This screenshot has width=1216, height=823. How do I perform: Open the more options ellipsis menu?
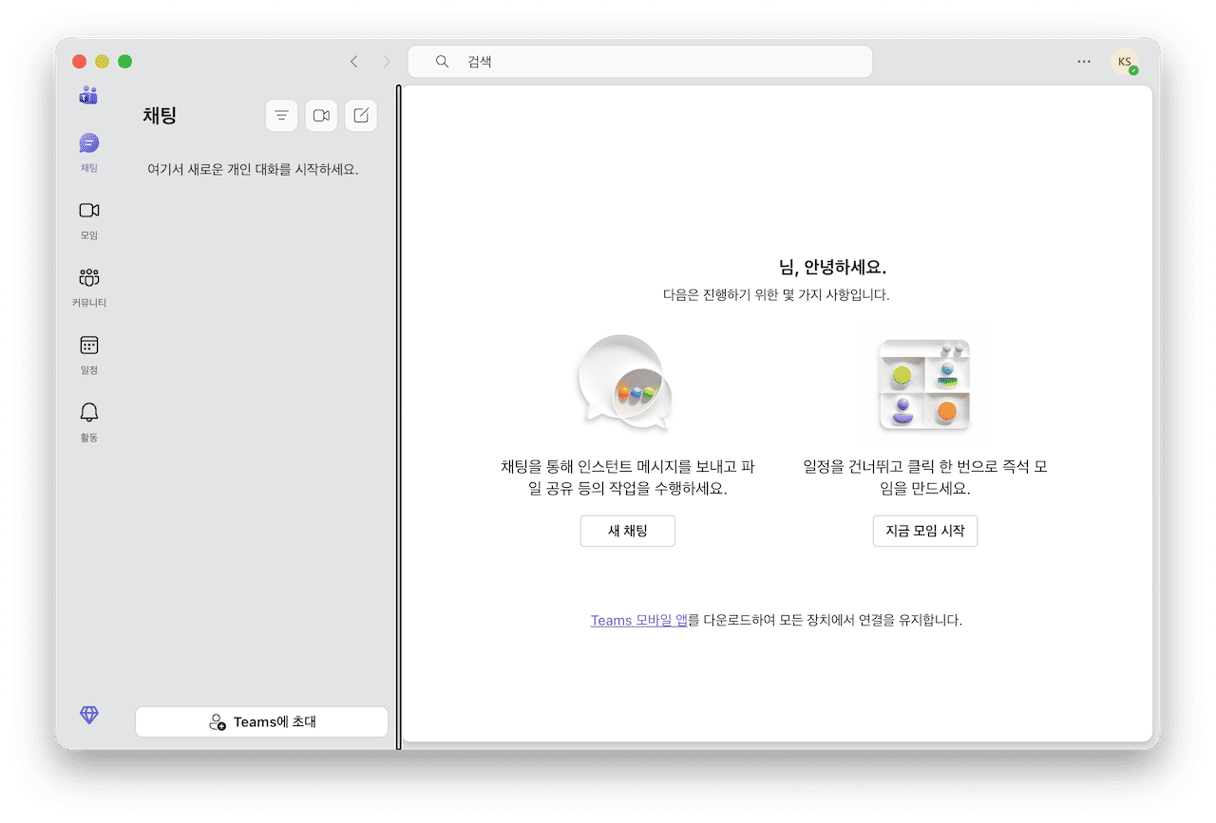pyautogui.click(x=1084, y=62)
